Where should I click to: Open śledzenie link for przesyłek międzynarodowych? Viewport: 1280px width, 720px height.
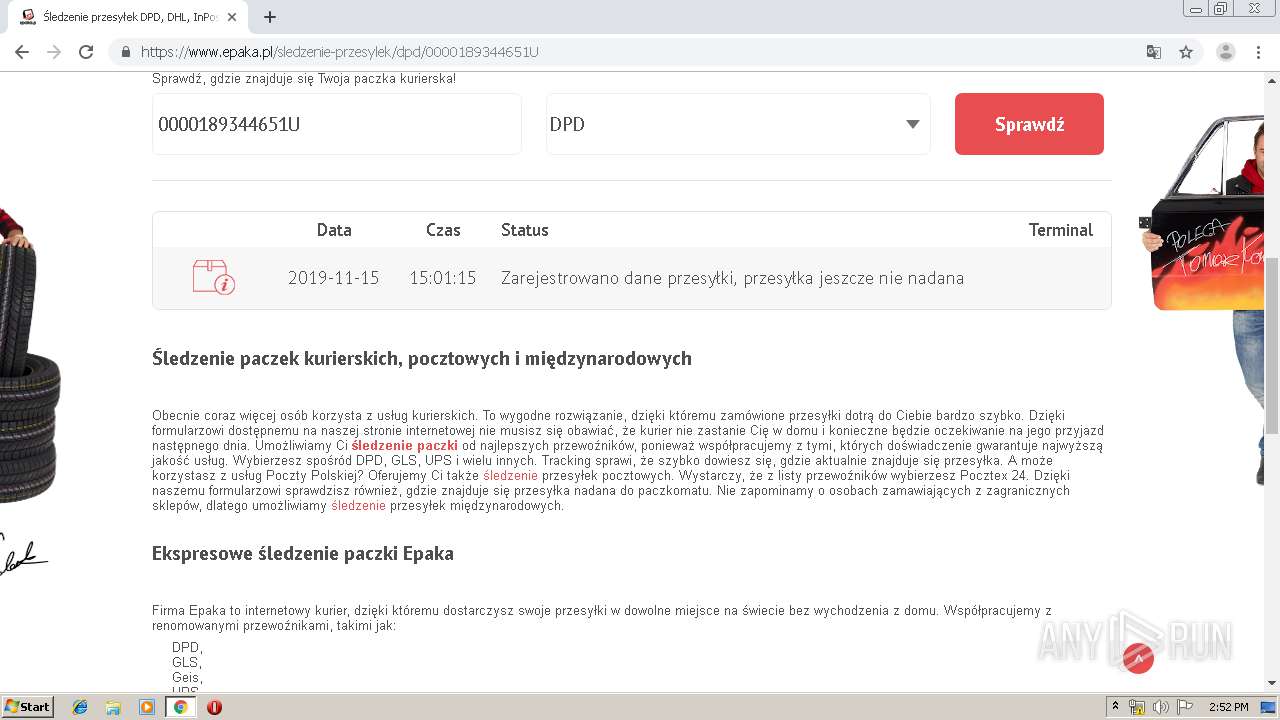click(x=358, y=505)
